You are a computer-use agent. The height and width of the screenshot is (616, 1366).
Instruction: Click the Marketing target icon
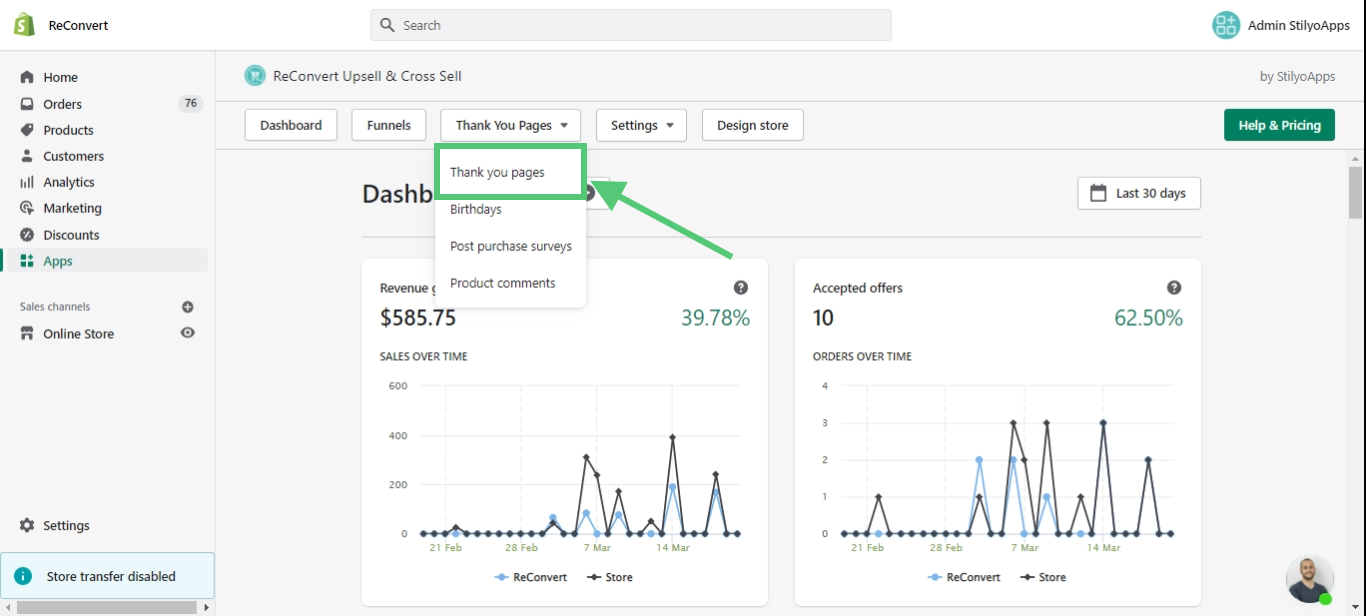27,208
